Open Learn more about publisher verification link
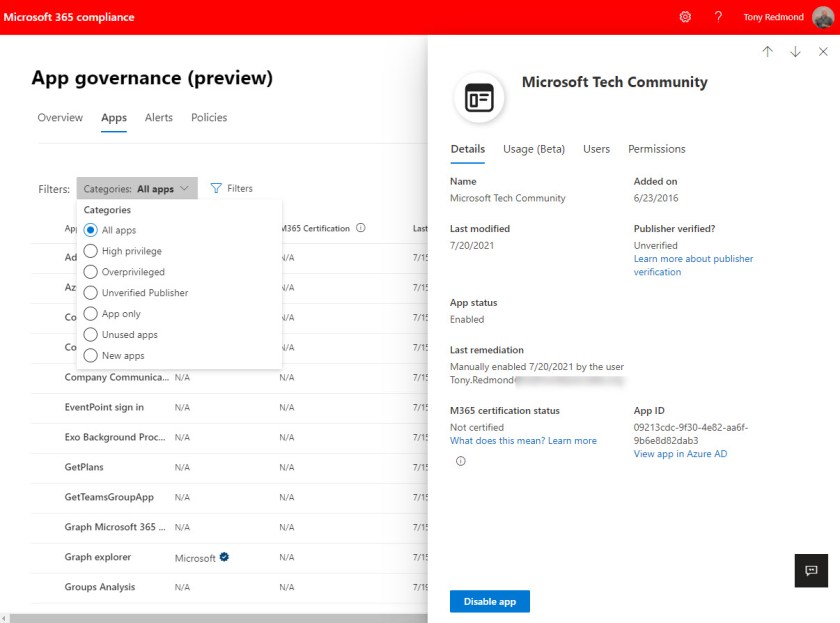Screen dimensions: 840x623 click(693, 265)
